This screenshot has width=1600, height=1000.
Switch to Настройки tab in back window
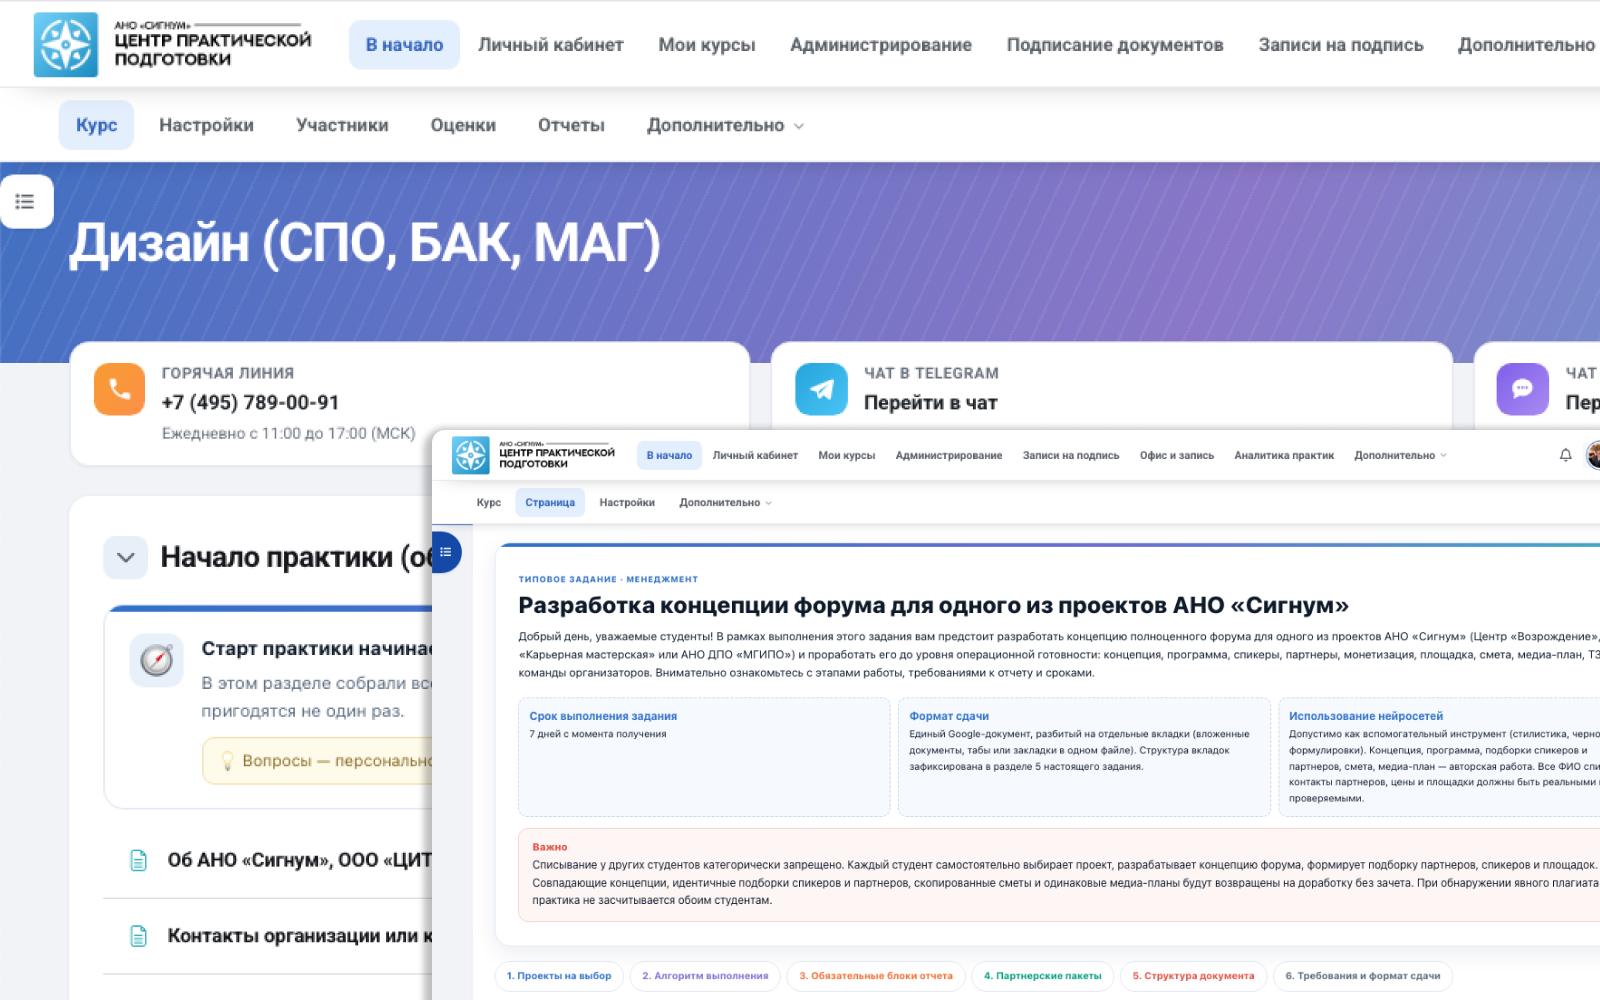tap(206, 125)
